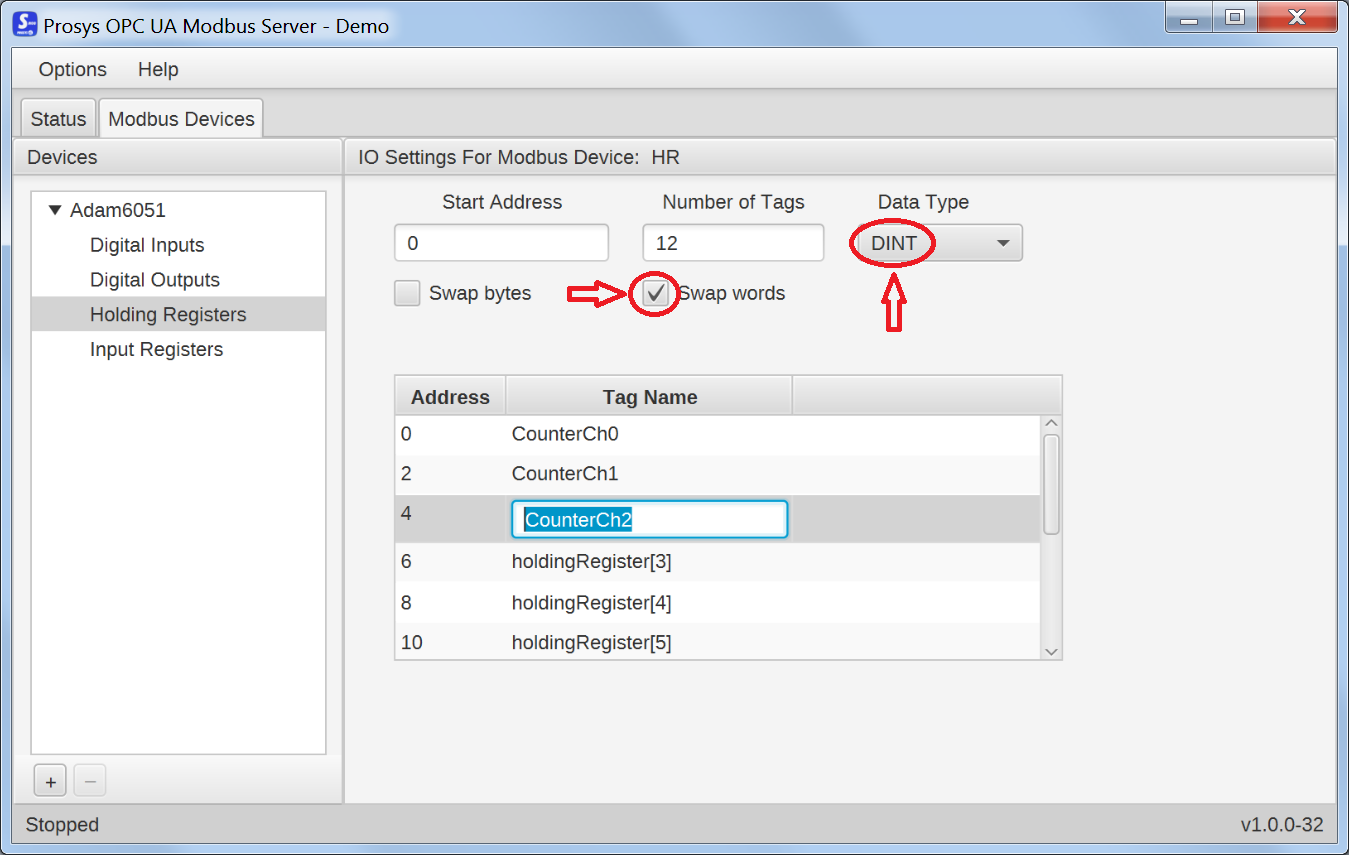Enable the Swap bytes checkbox
Screen dimensions: 1349x855
pyautogui.click(x=407, y=293)
